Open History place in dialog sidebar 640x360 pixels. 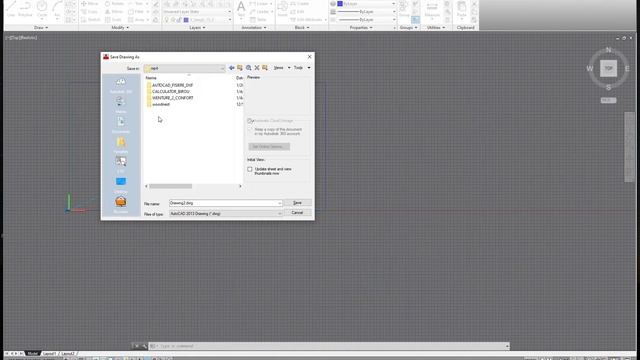(121, 105)
